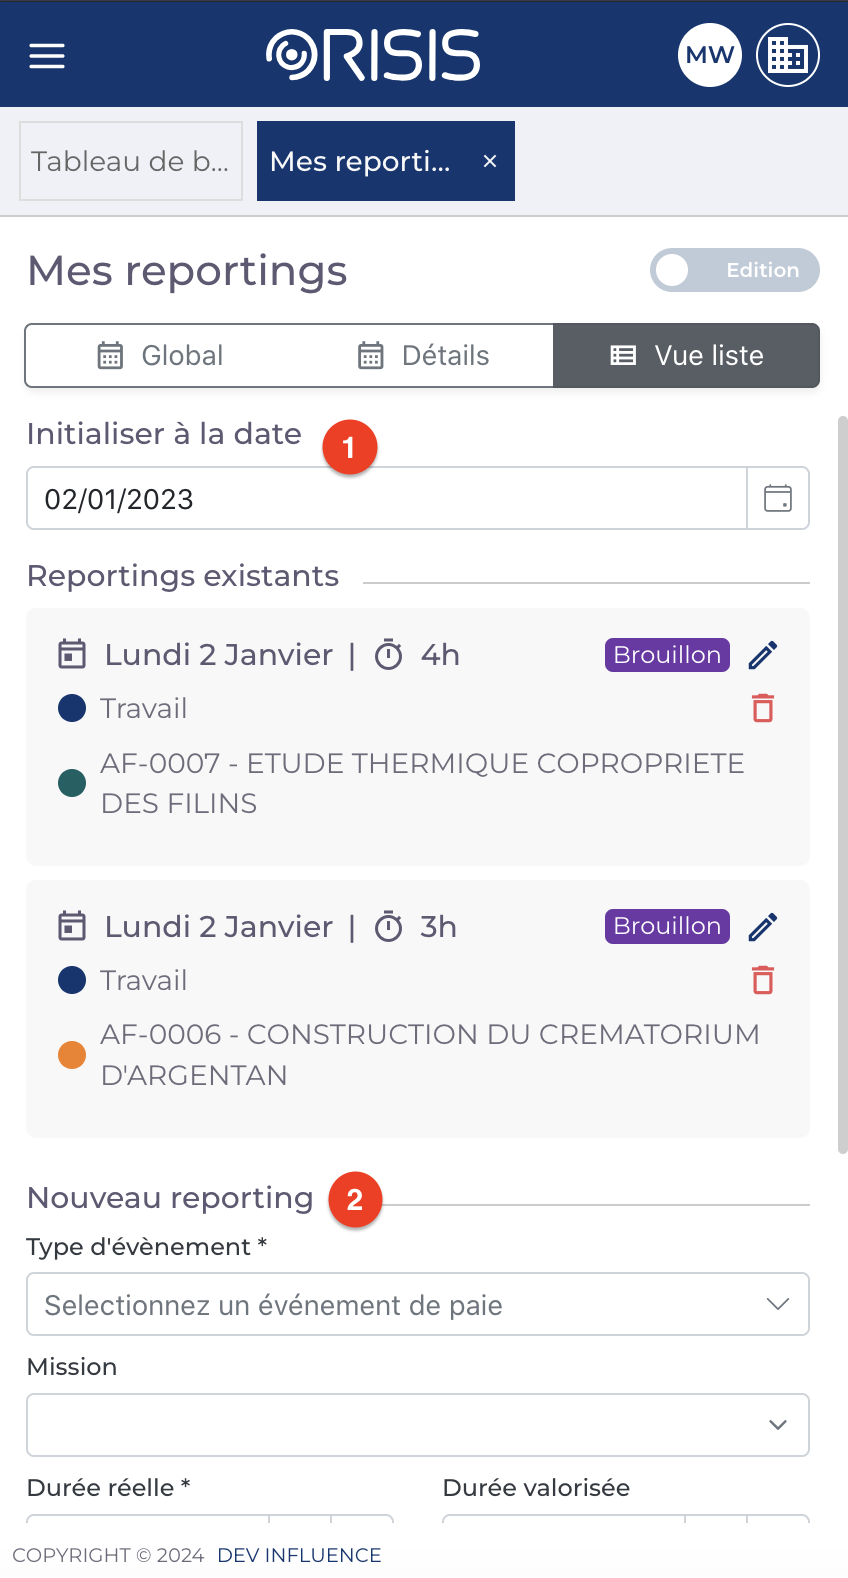Click the date field showing 02/01/2023
Image resolution: width=848 pixels, height=1578 pixels.
click(386, 498)
